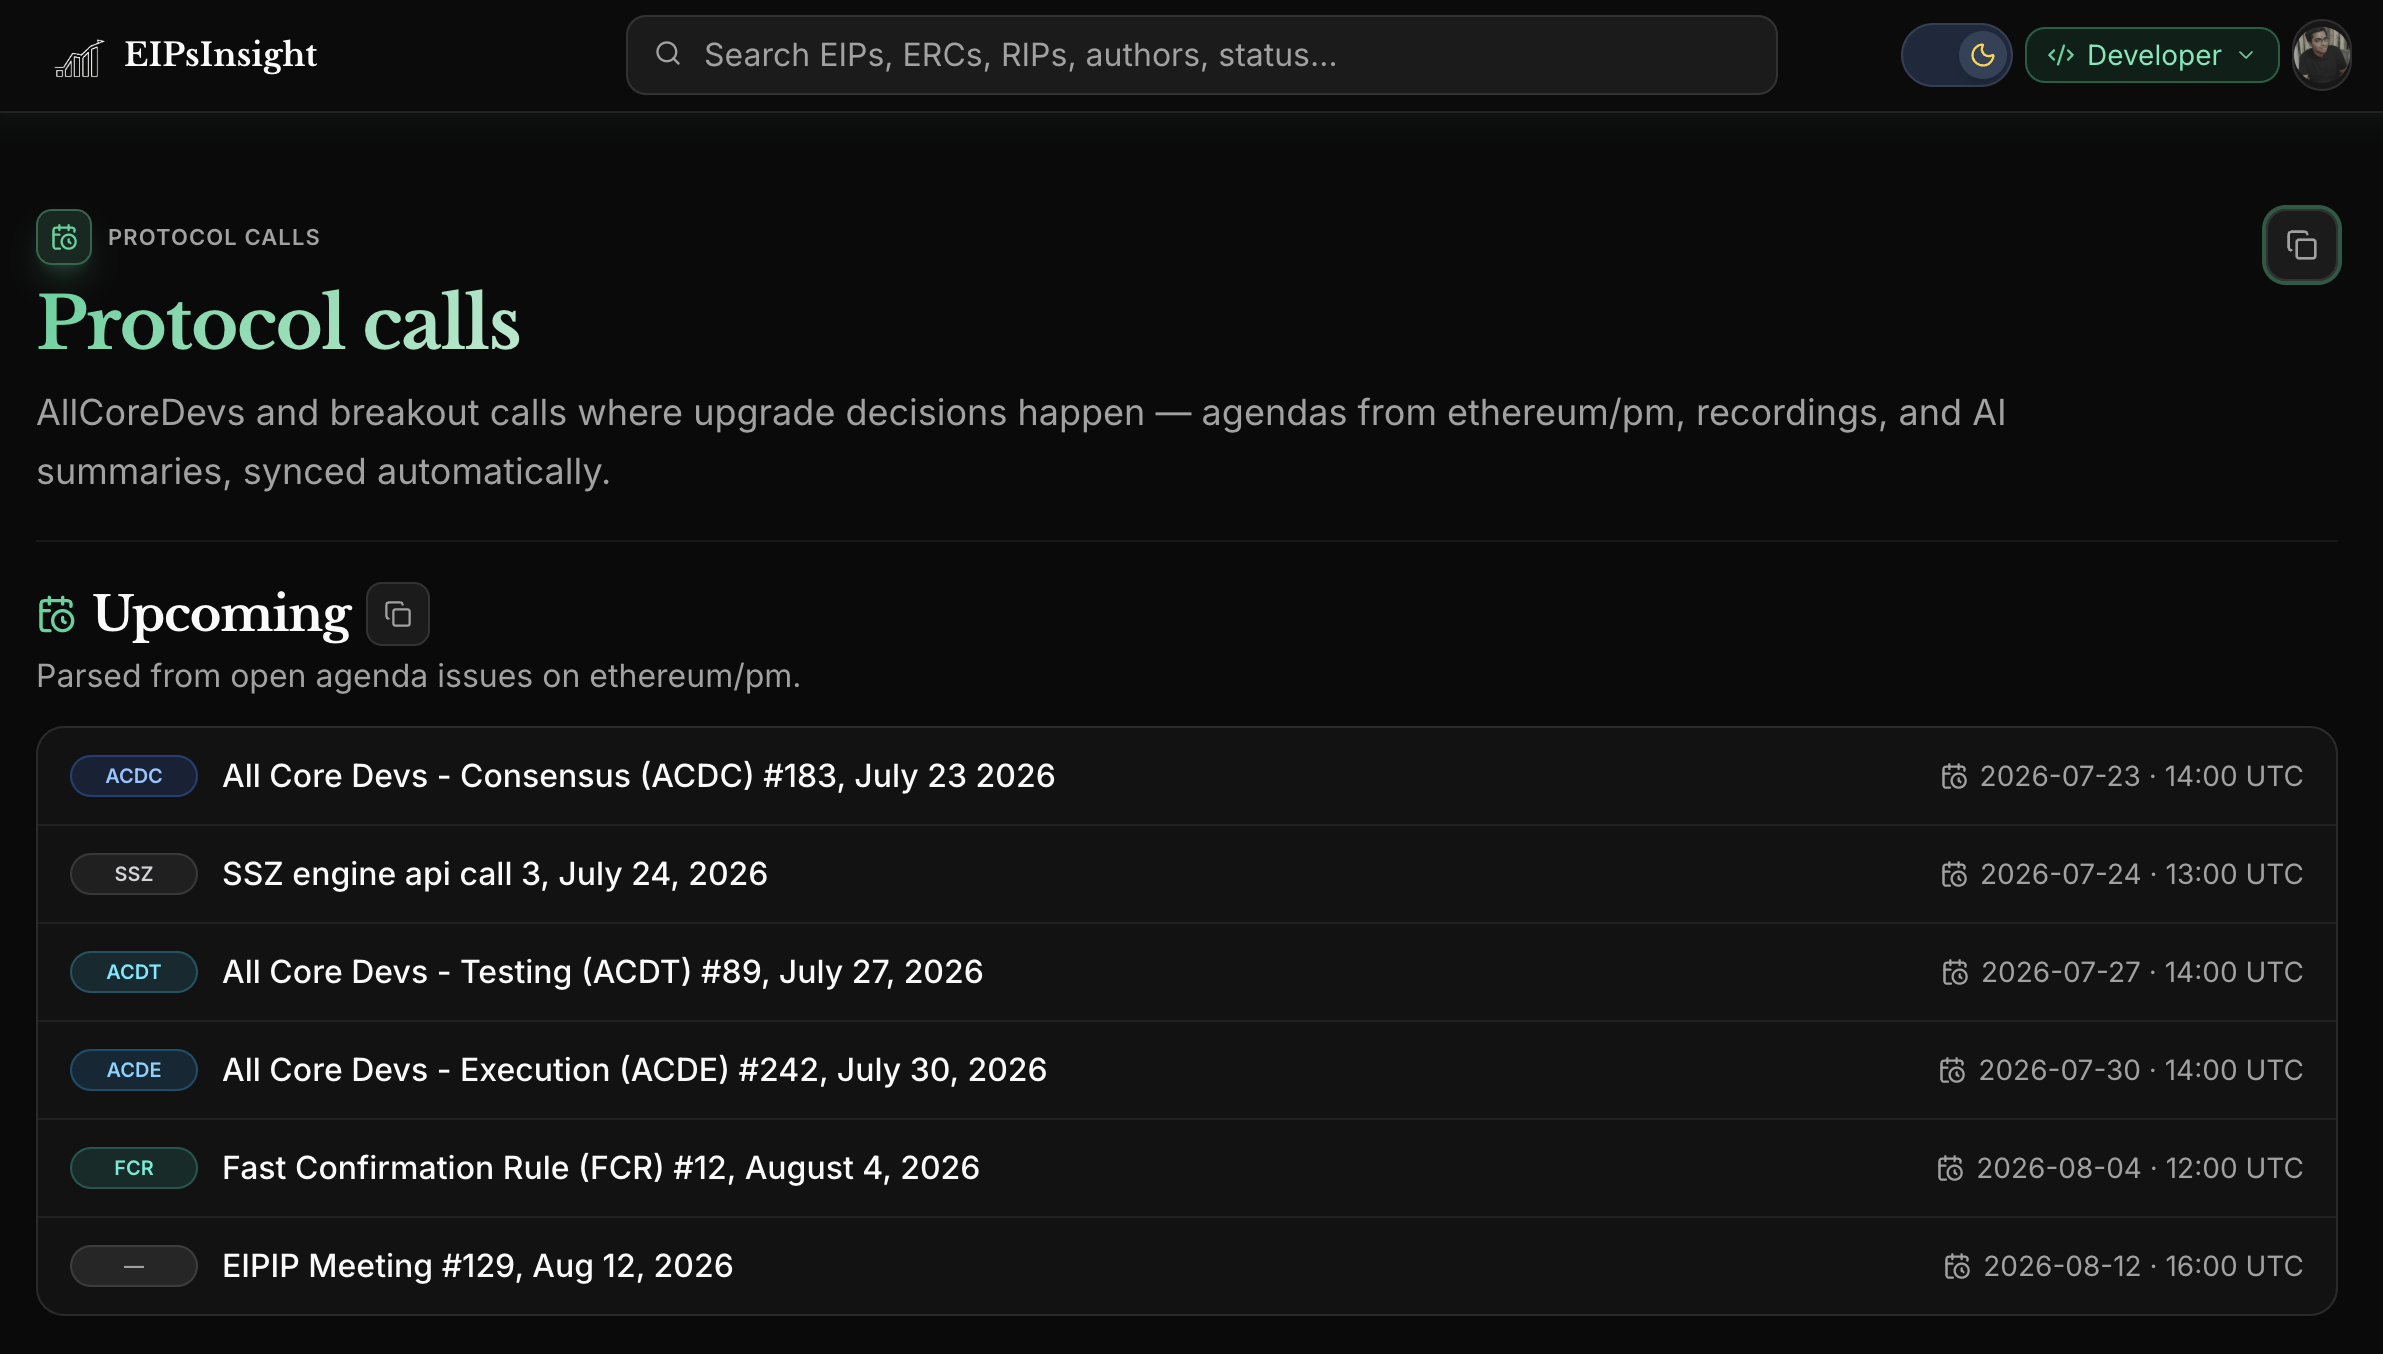This screenshot has width=2383, height=1354.
Task: Open the user profile avatar
Action: 2321,55
